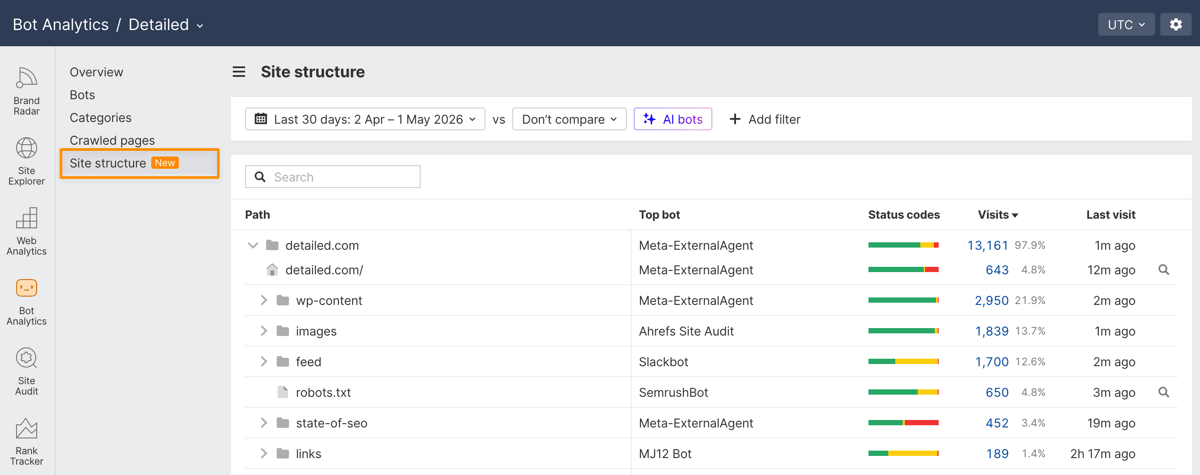This screenshot has width=1200, height=475.
Task: Open the Detailed project dropdown
Action: pos(166,25)
